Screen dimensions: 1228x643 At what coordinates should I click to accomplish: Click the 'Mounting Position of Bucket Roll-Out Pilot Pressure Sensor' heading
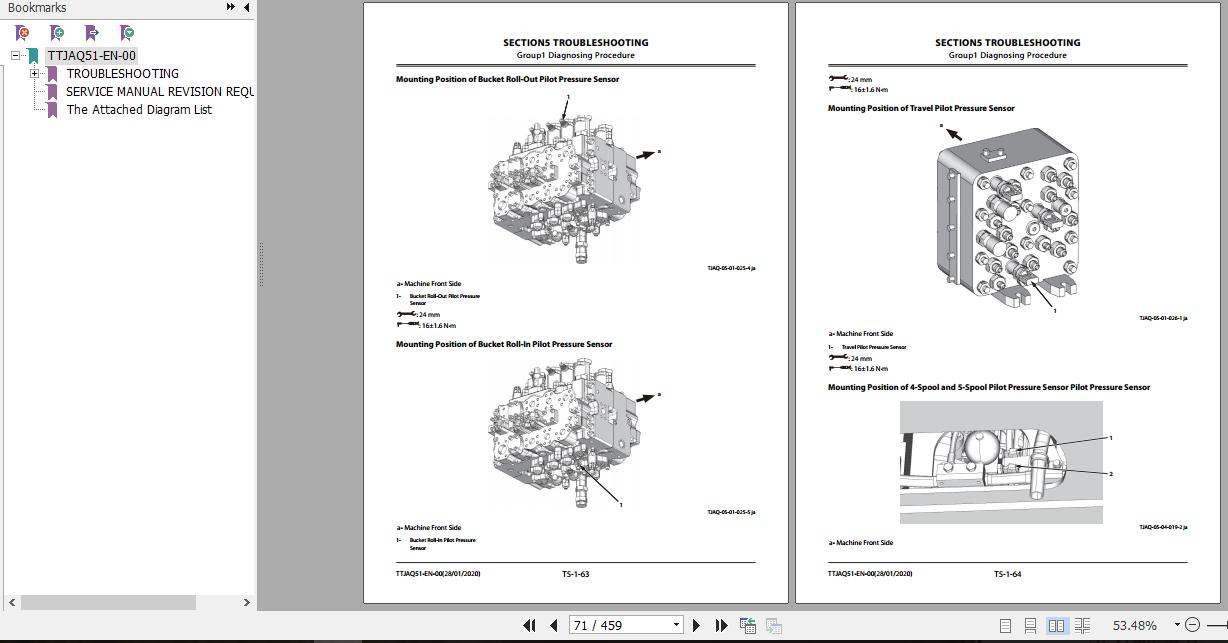pyautogui.click(x=507, y=79)
